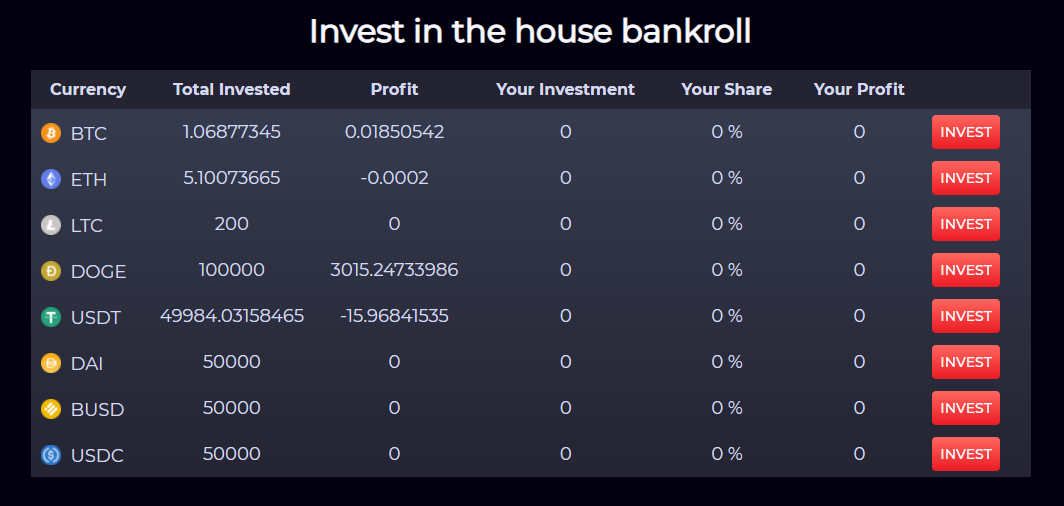This screenshot has width=1064, height=506.
Task: Select the Profit column header
Action: (x=394, y=89)
